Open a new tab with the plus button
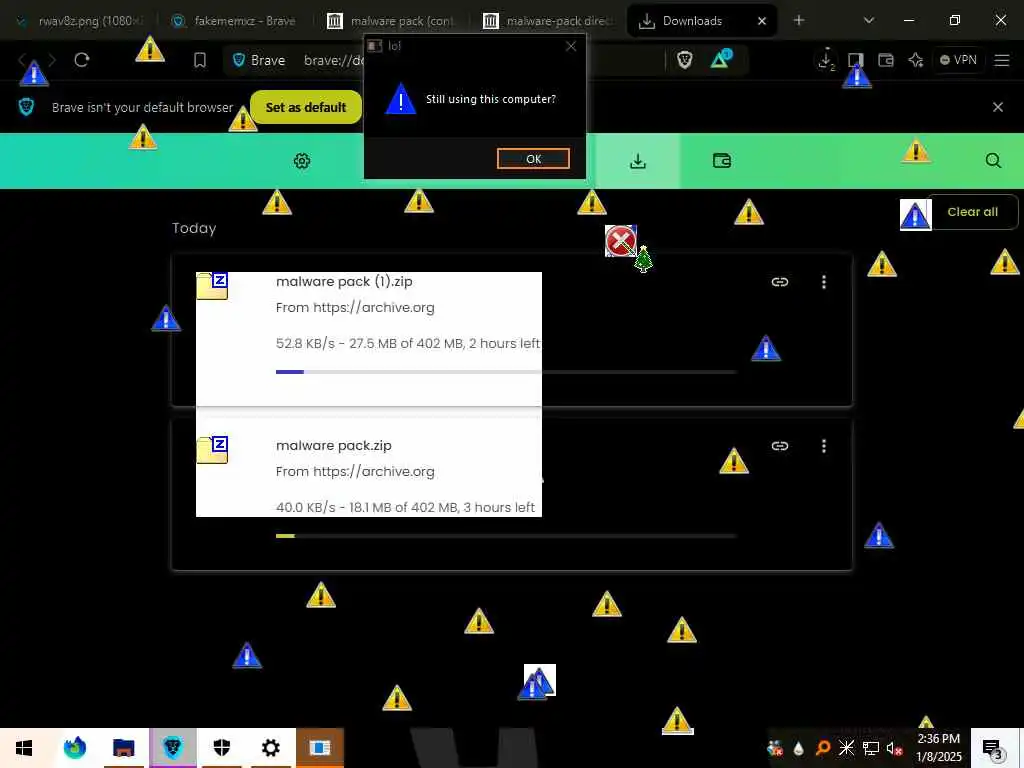 799,21
